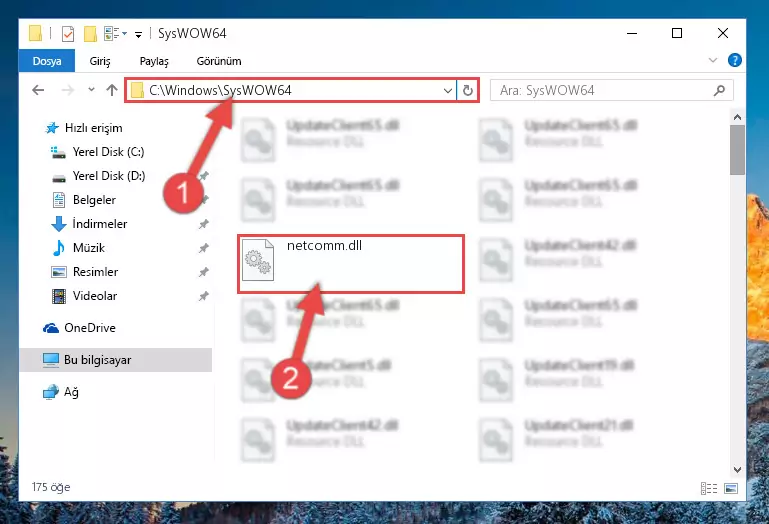Switch to large icons view in status bar

pyautogui.click(x=731, y=489)
